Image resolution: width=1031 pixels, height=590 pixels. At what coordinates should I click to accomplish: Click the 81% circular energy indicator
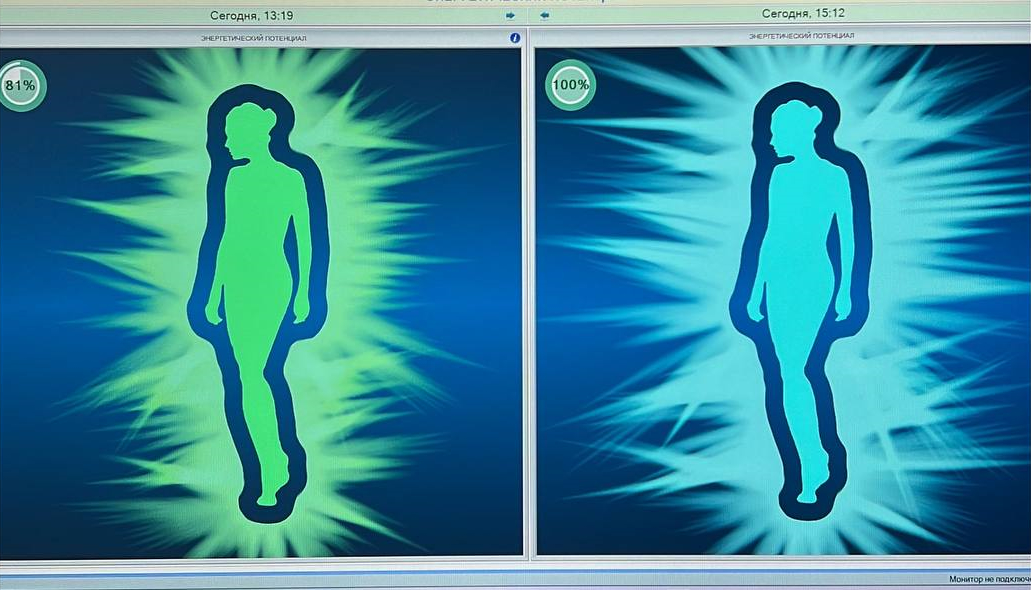(x=21, y=86)
